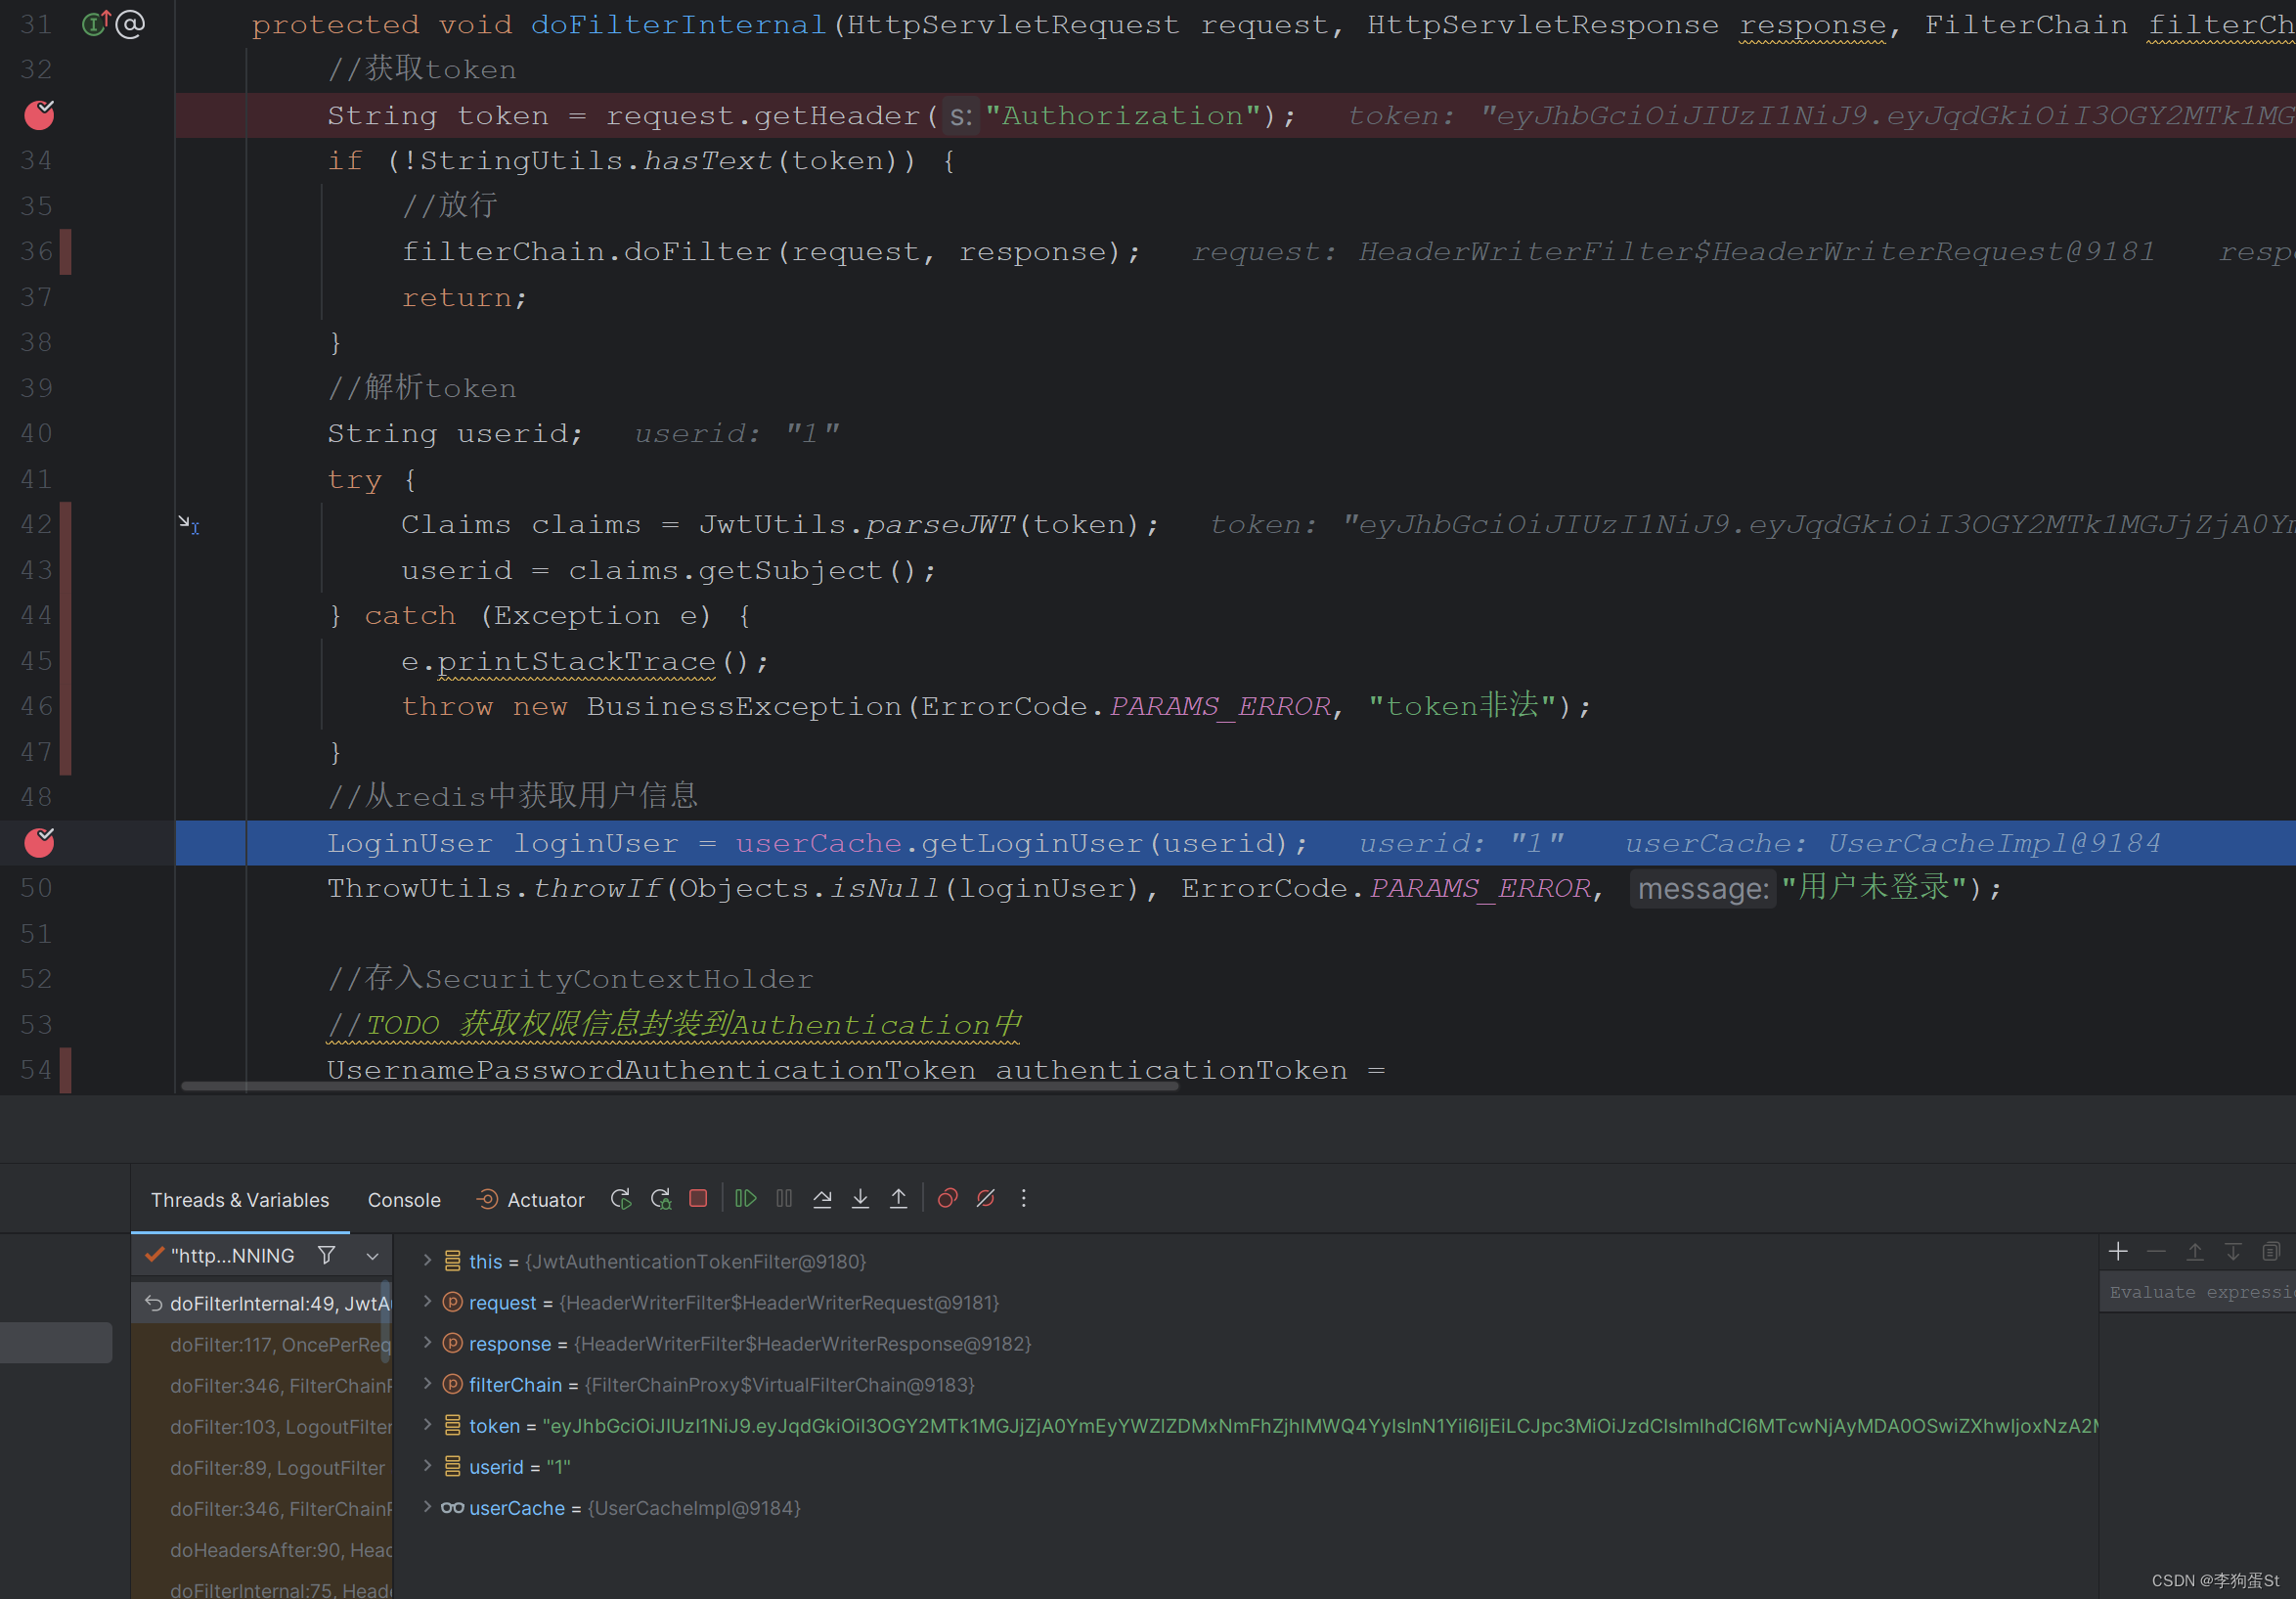Click the userCache field in line 49

pos(819,843)
